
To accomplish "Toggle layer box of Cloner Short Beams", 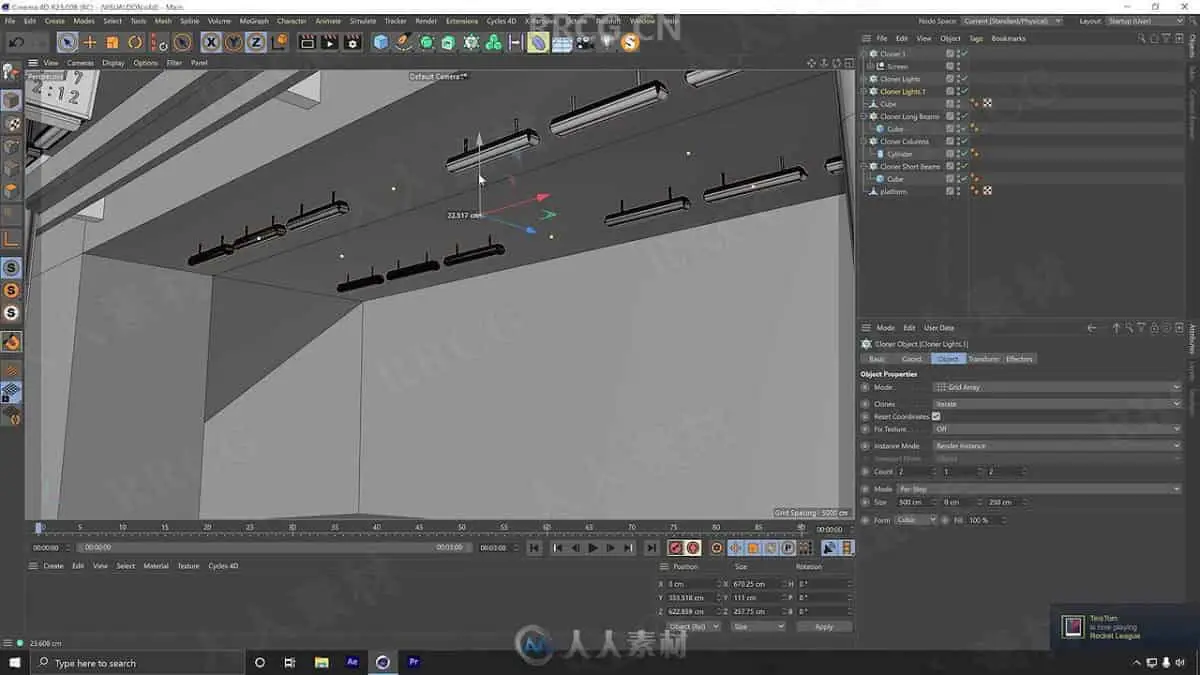I will pos(950,166).
